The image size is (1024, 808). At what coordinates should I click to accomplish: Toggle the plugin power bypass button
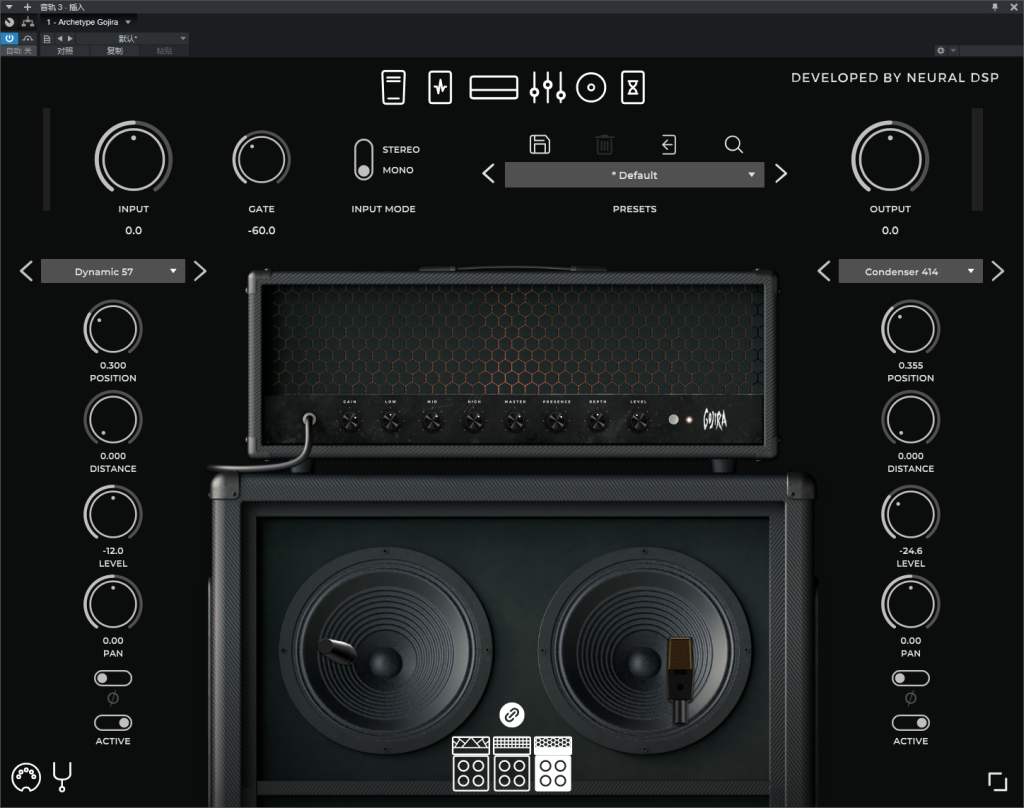point(9,39)
